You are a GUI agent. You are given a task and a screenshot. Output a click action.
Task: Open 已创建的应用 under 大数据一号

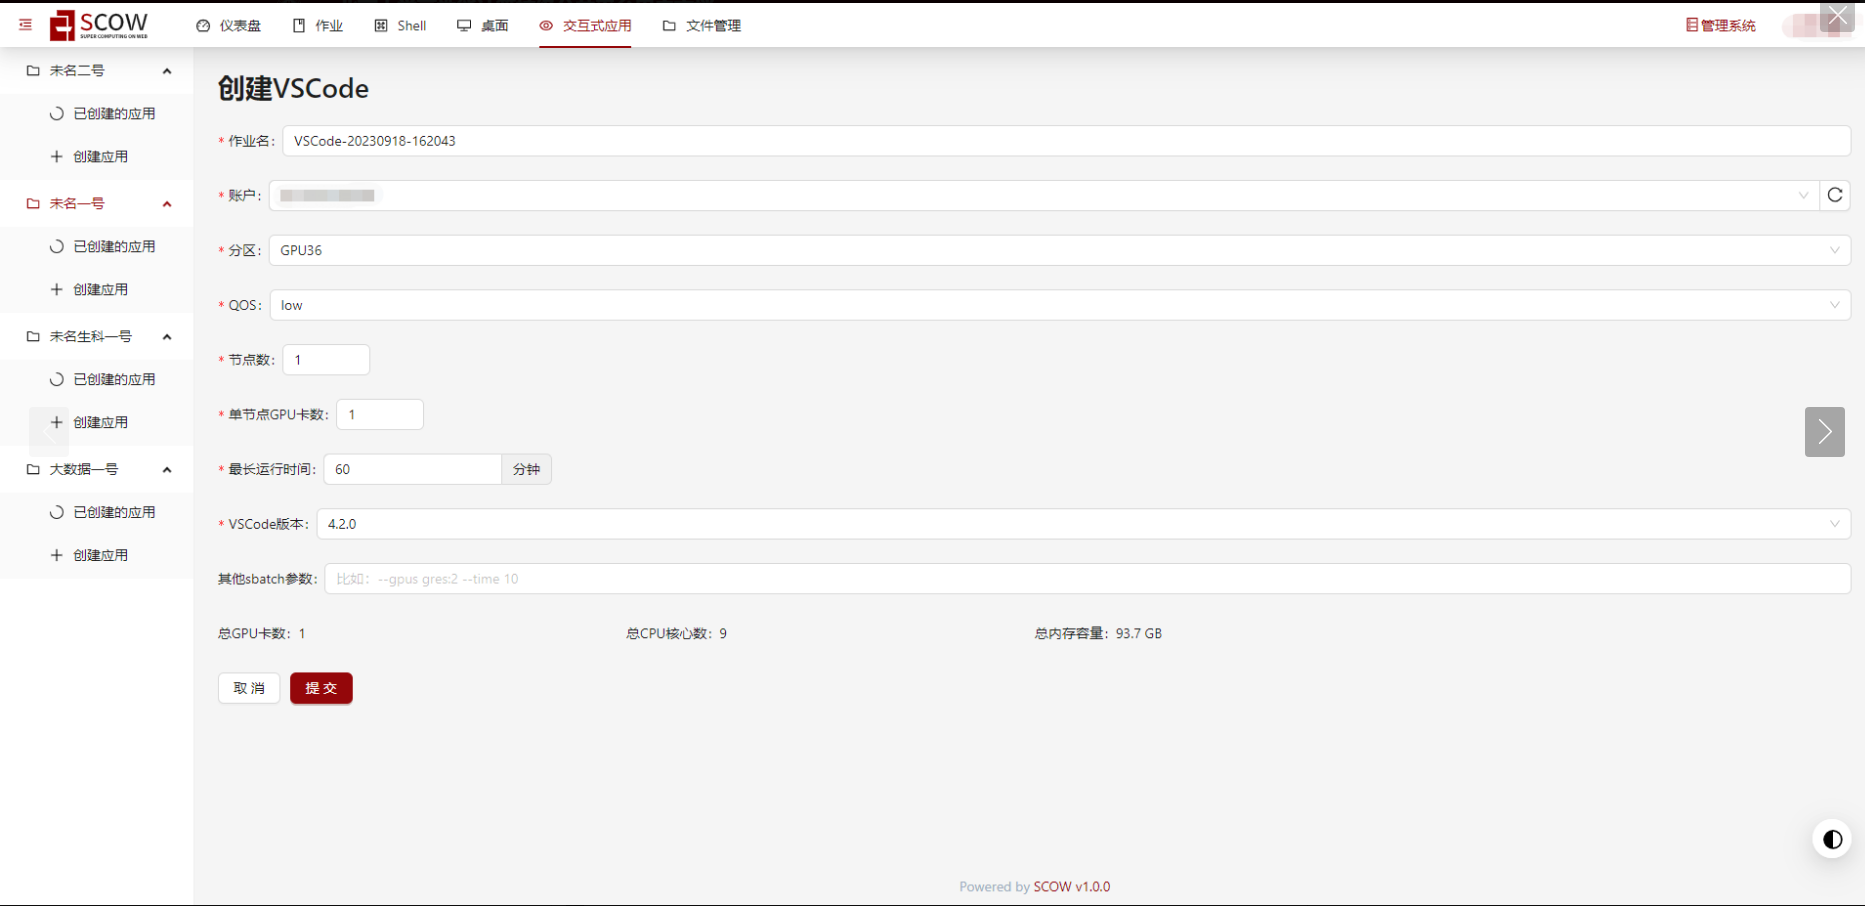(x=102, y=513)
